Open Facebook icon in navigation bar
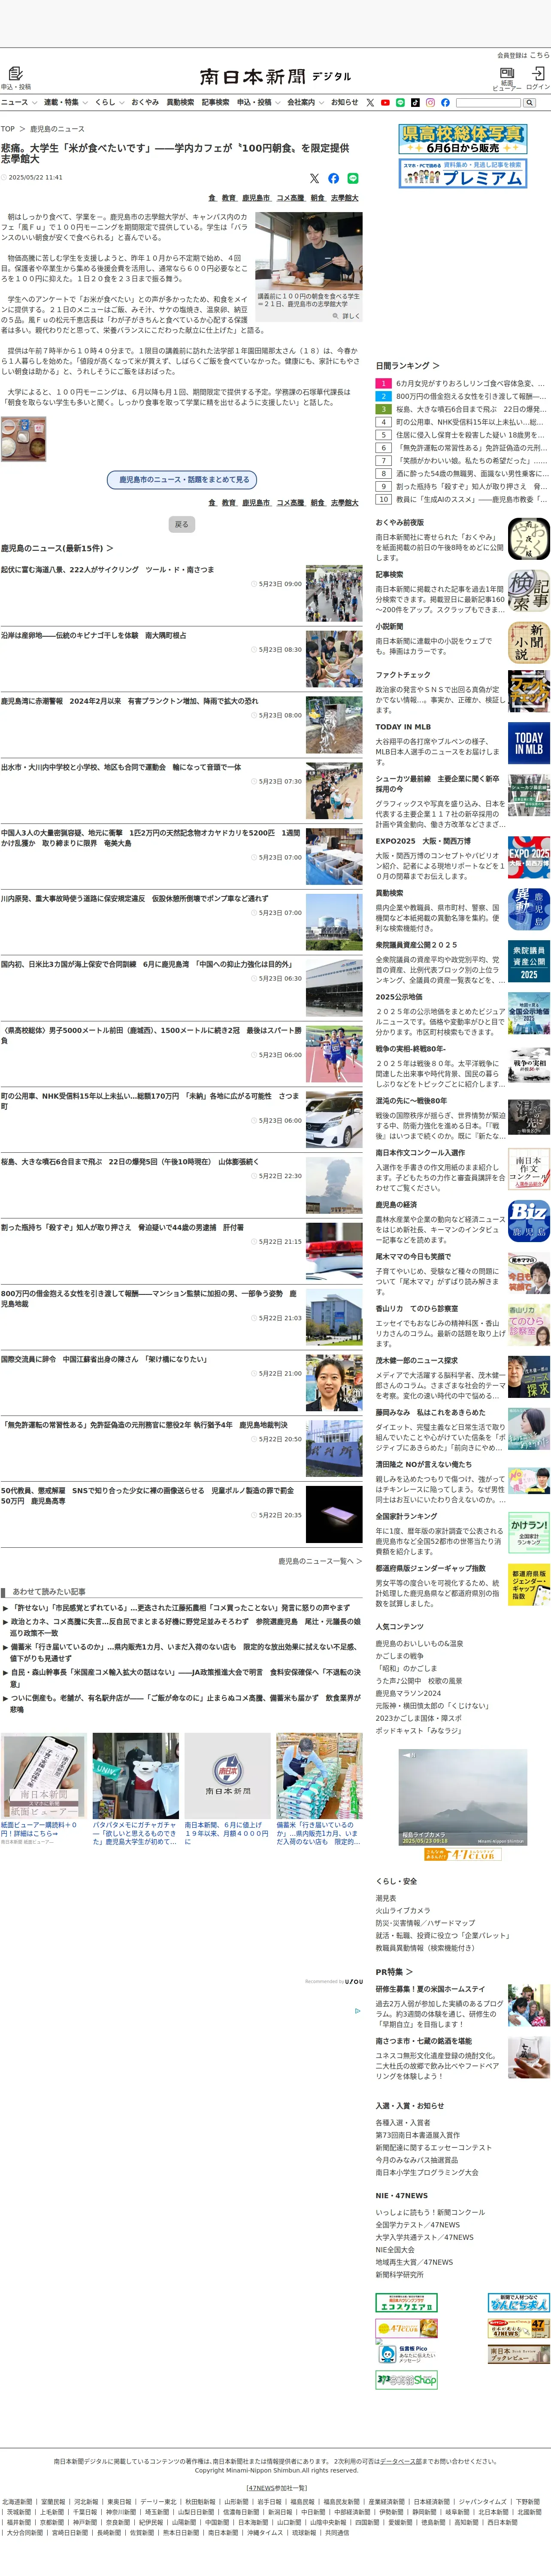551x2576 pixels. [x=445, y=102]
